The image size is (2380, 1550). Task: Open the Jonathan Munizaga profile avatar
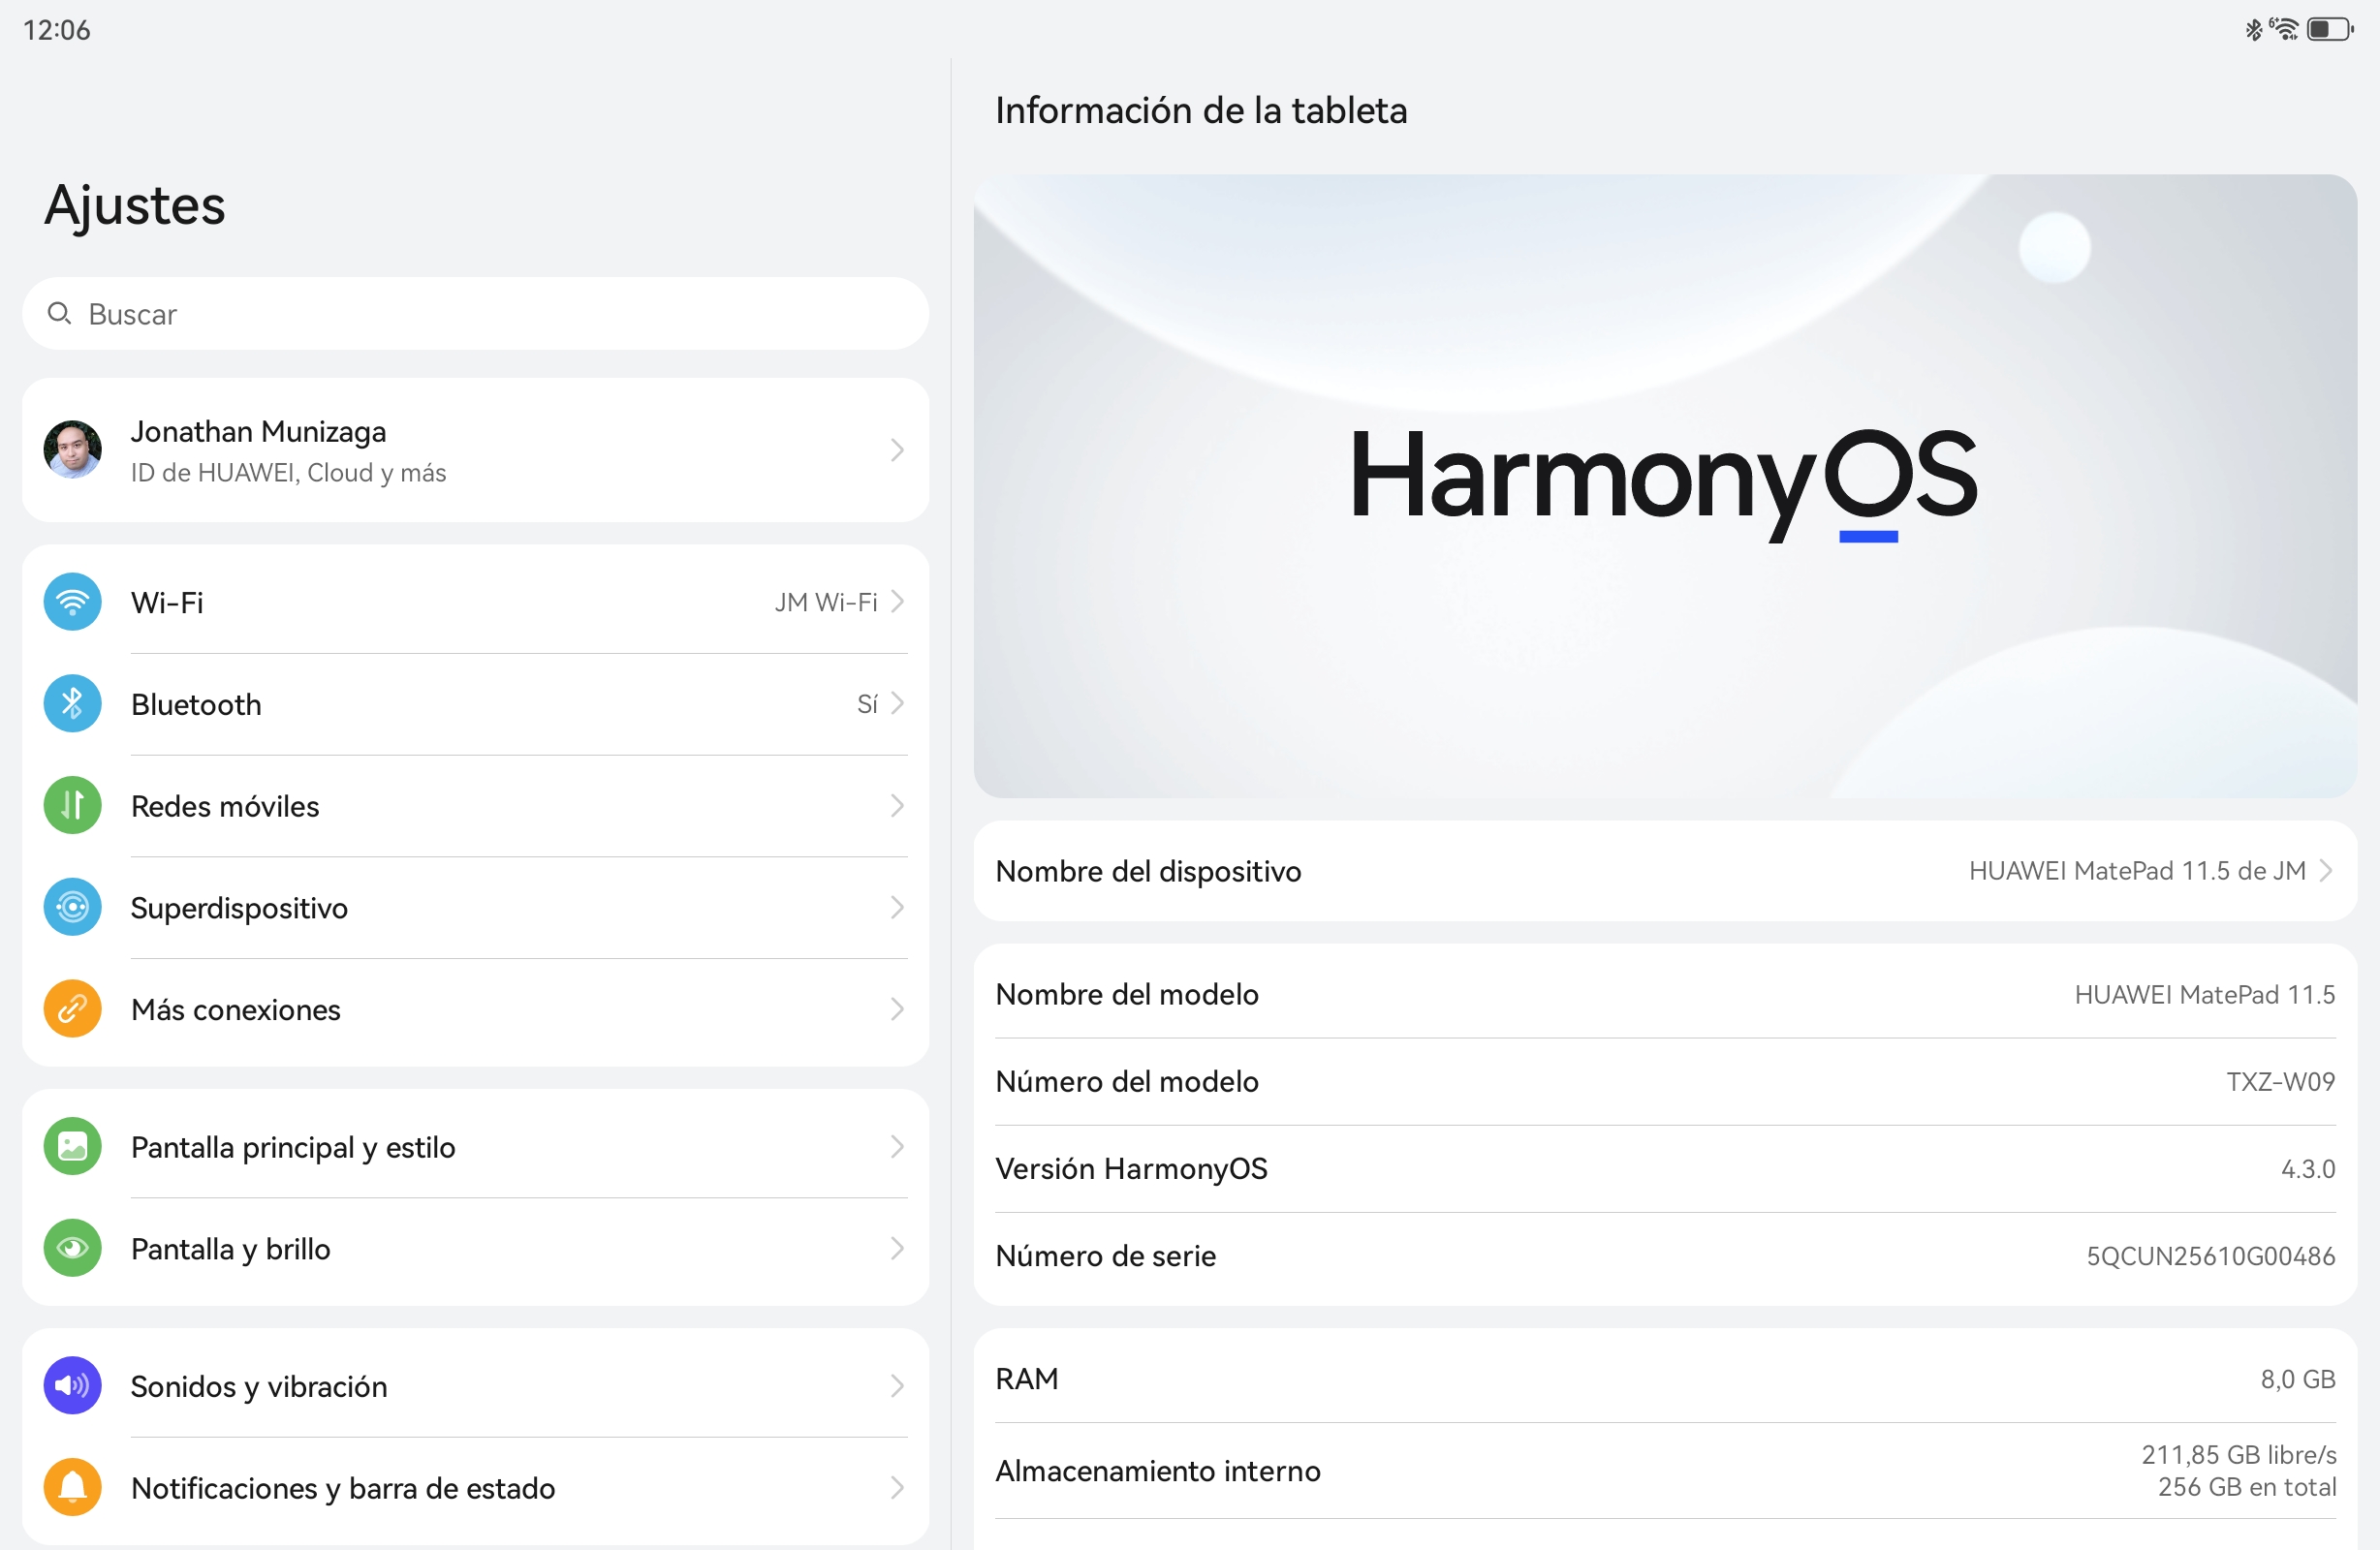[72, 450]
